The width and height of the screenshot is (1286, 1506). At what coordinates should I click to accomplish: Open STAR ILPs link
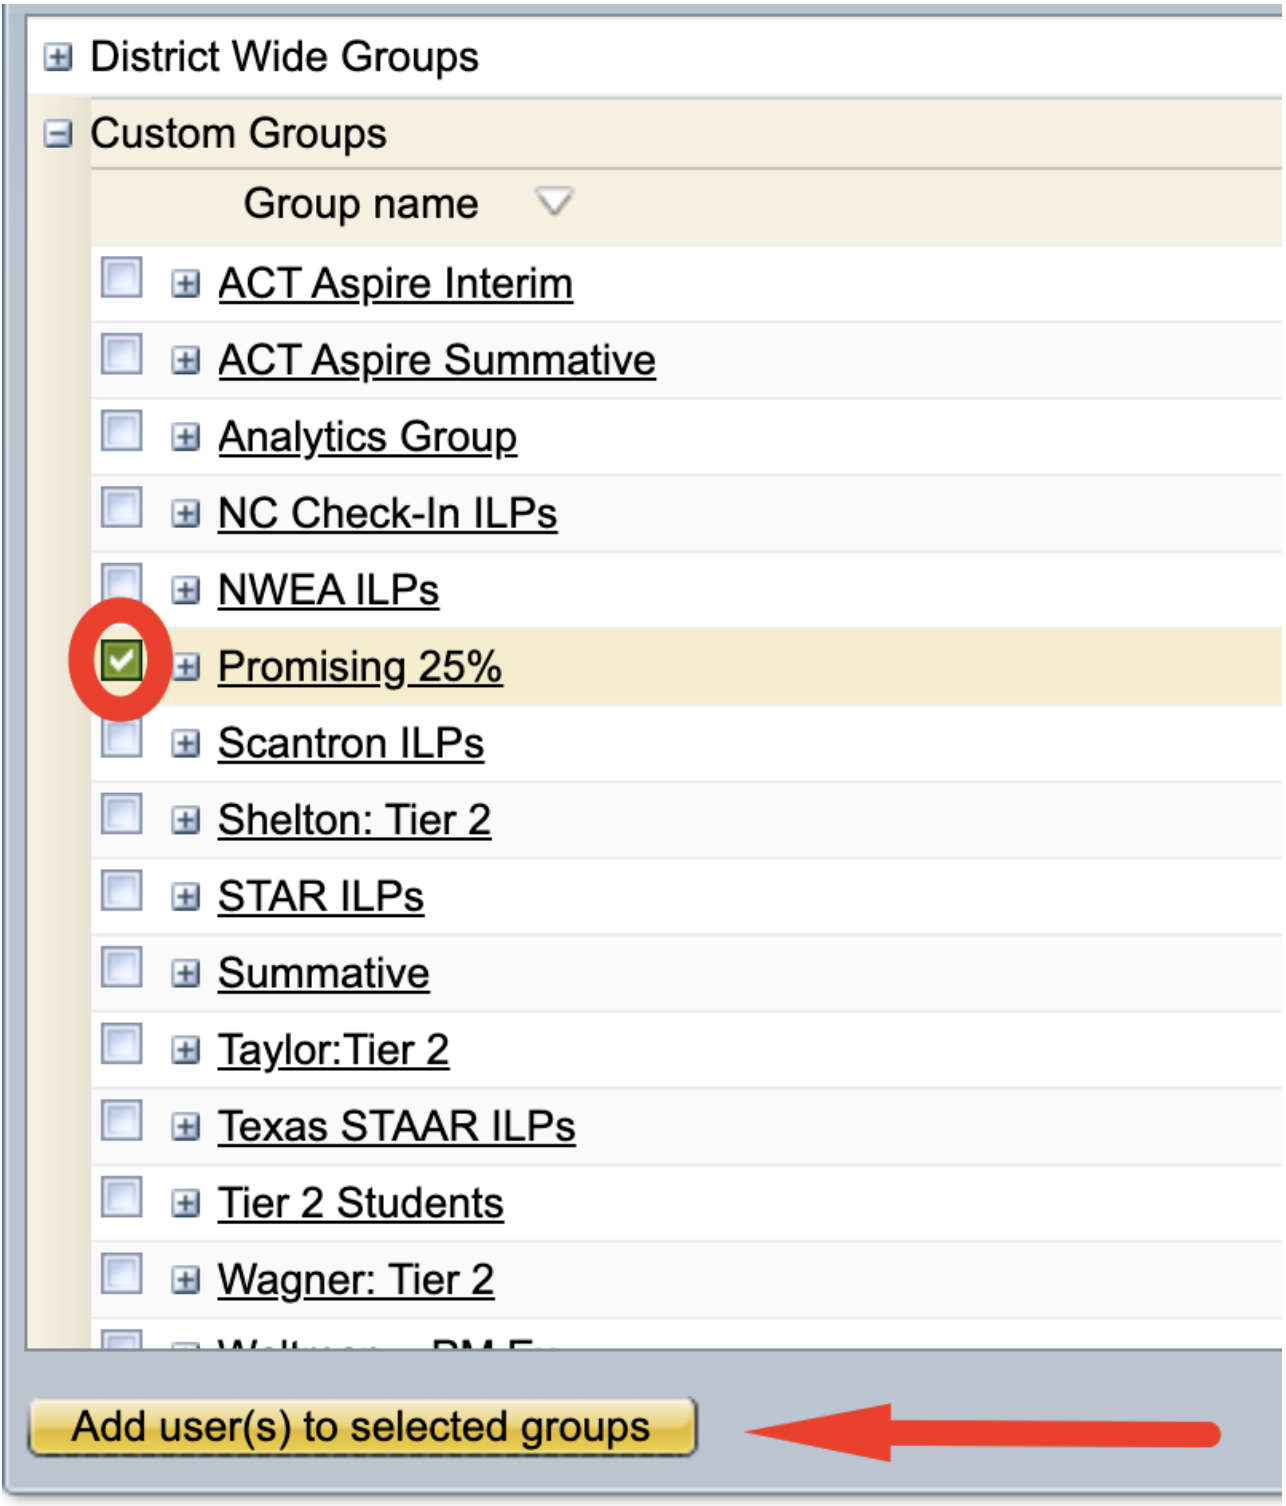tap(321, 897)
